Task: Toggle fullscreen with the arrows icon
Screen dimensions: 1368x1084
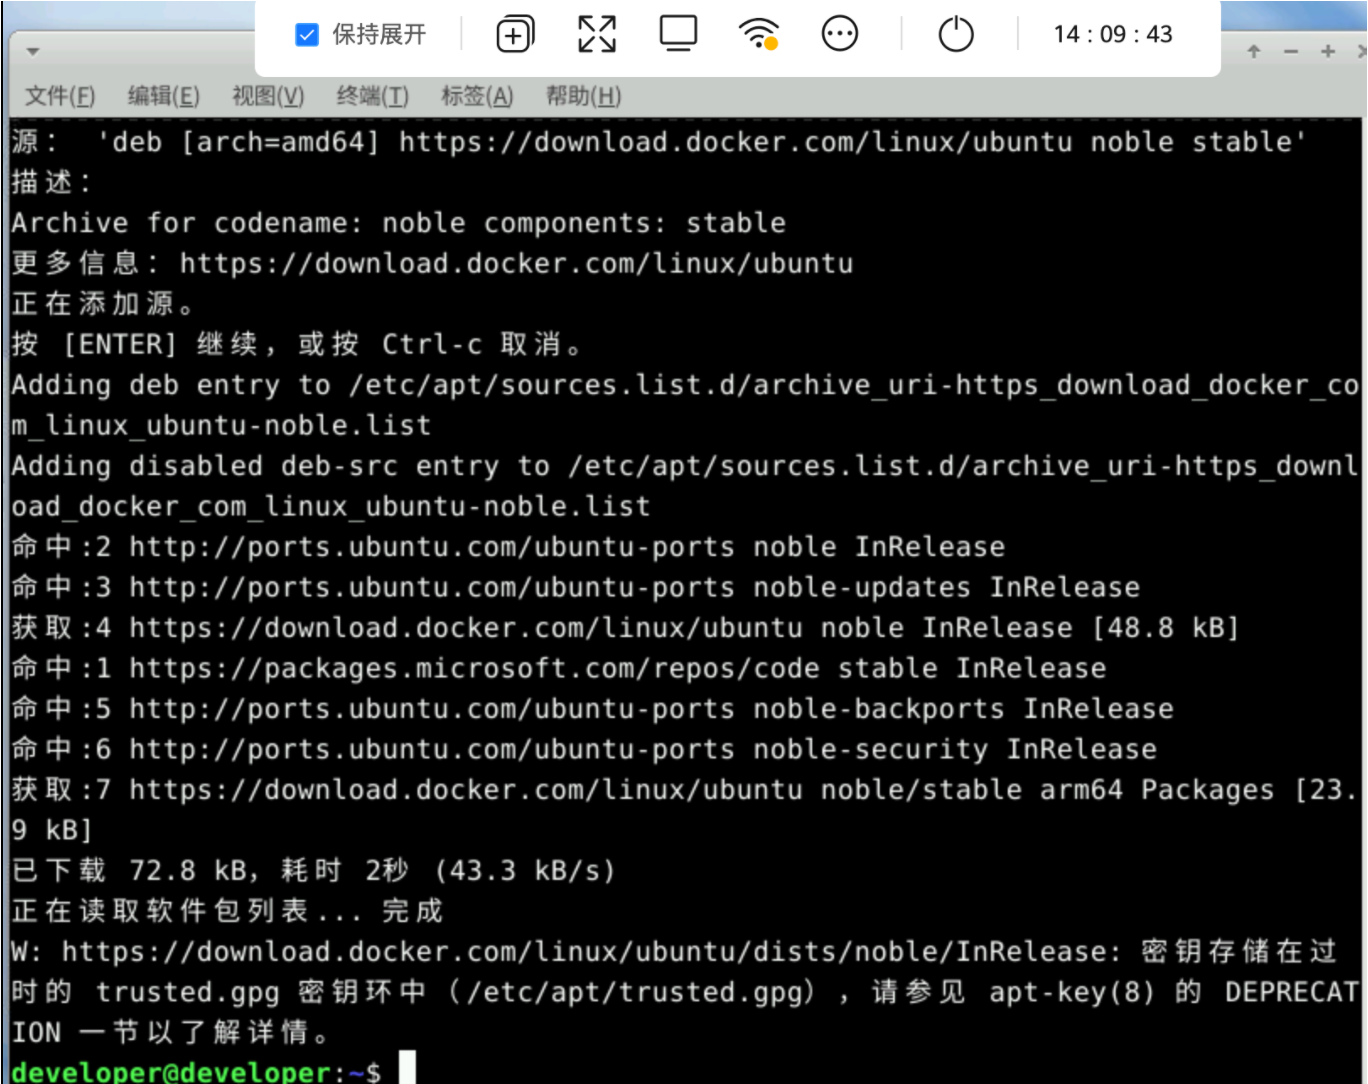Action: point(597,35)
